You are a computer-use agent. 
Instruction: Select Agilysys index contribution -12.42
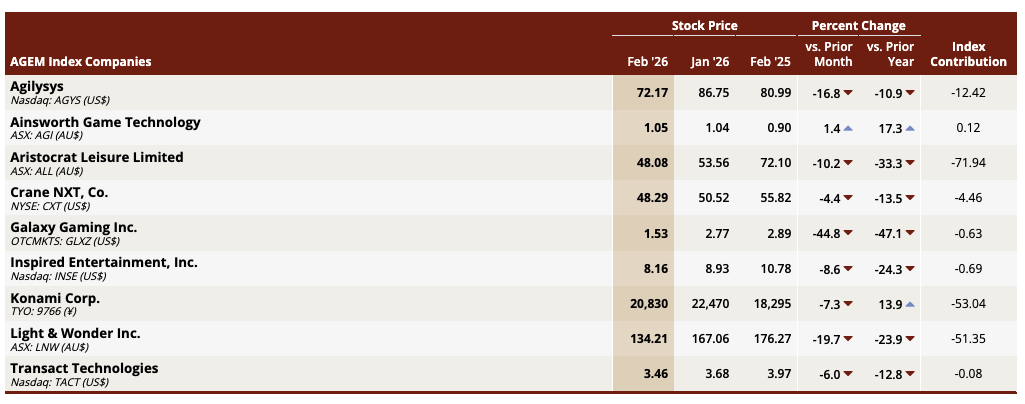[969, 93]
